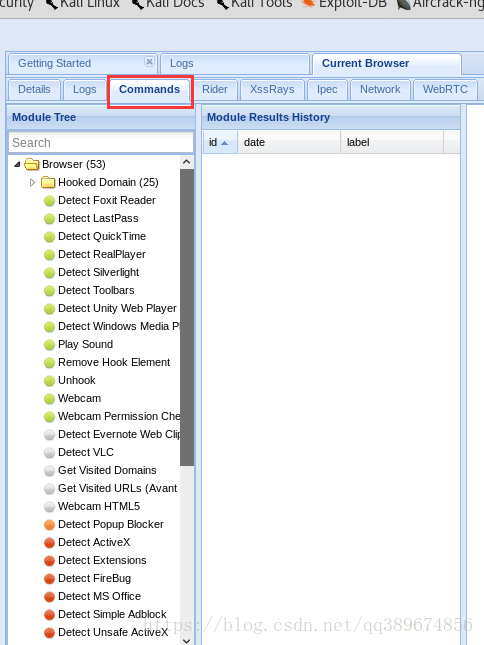
Task: Select the Detect Windows Media Player module
Action: 118,327
